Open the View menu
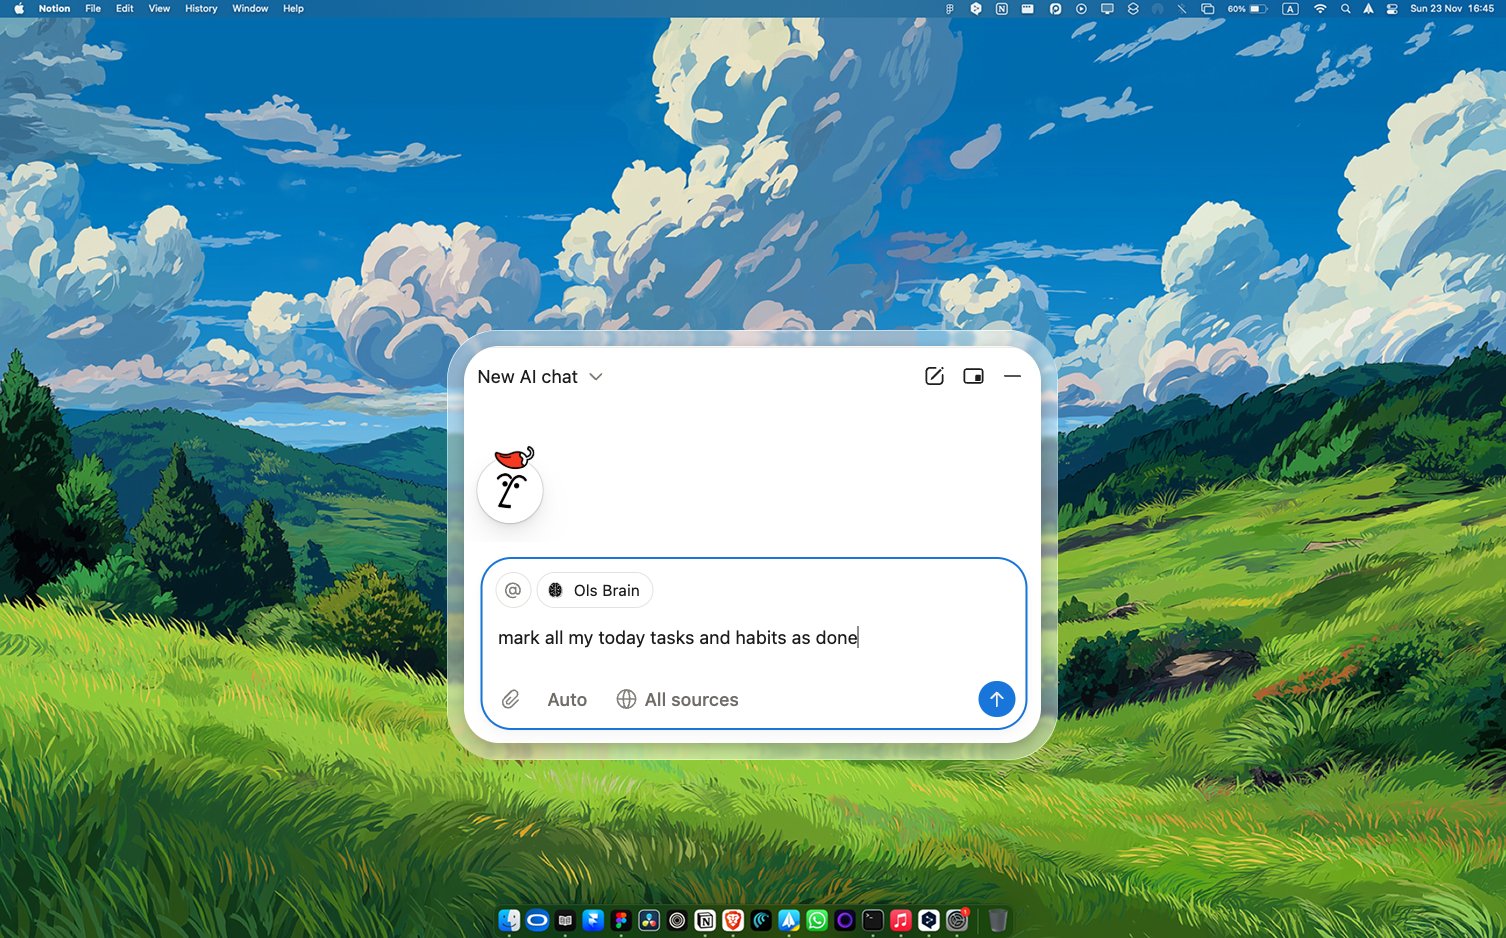Viewport: 1506px width, 938px height. click(x=159, y=8)
